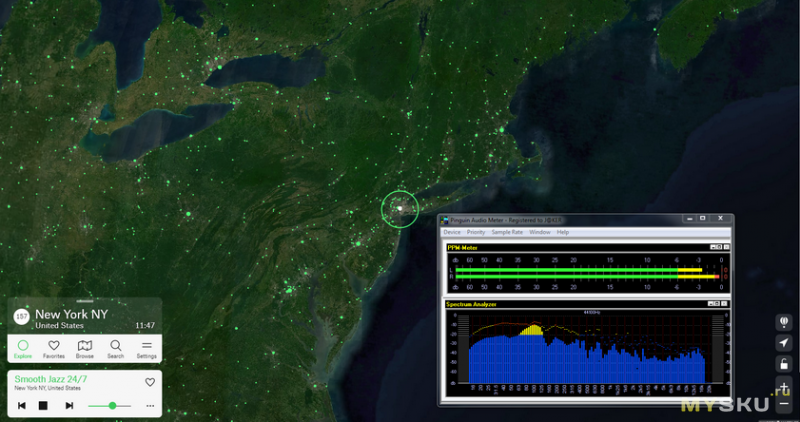Toggle the map lock icon
The image size is (800, 422).
click(785, 364)
